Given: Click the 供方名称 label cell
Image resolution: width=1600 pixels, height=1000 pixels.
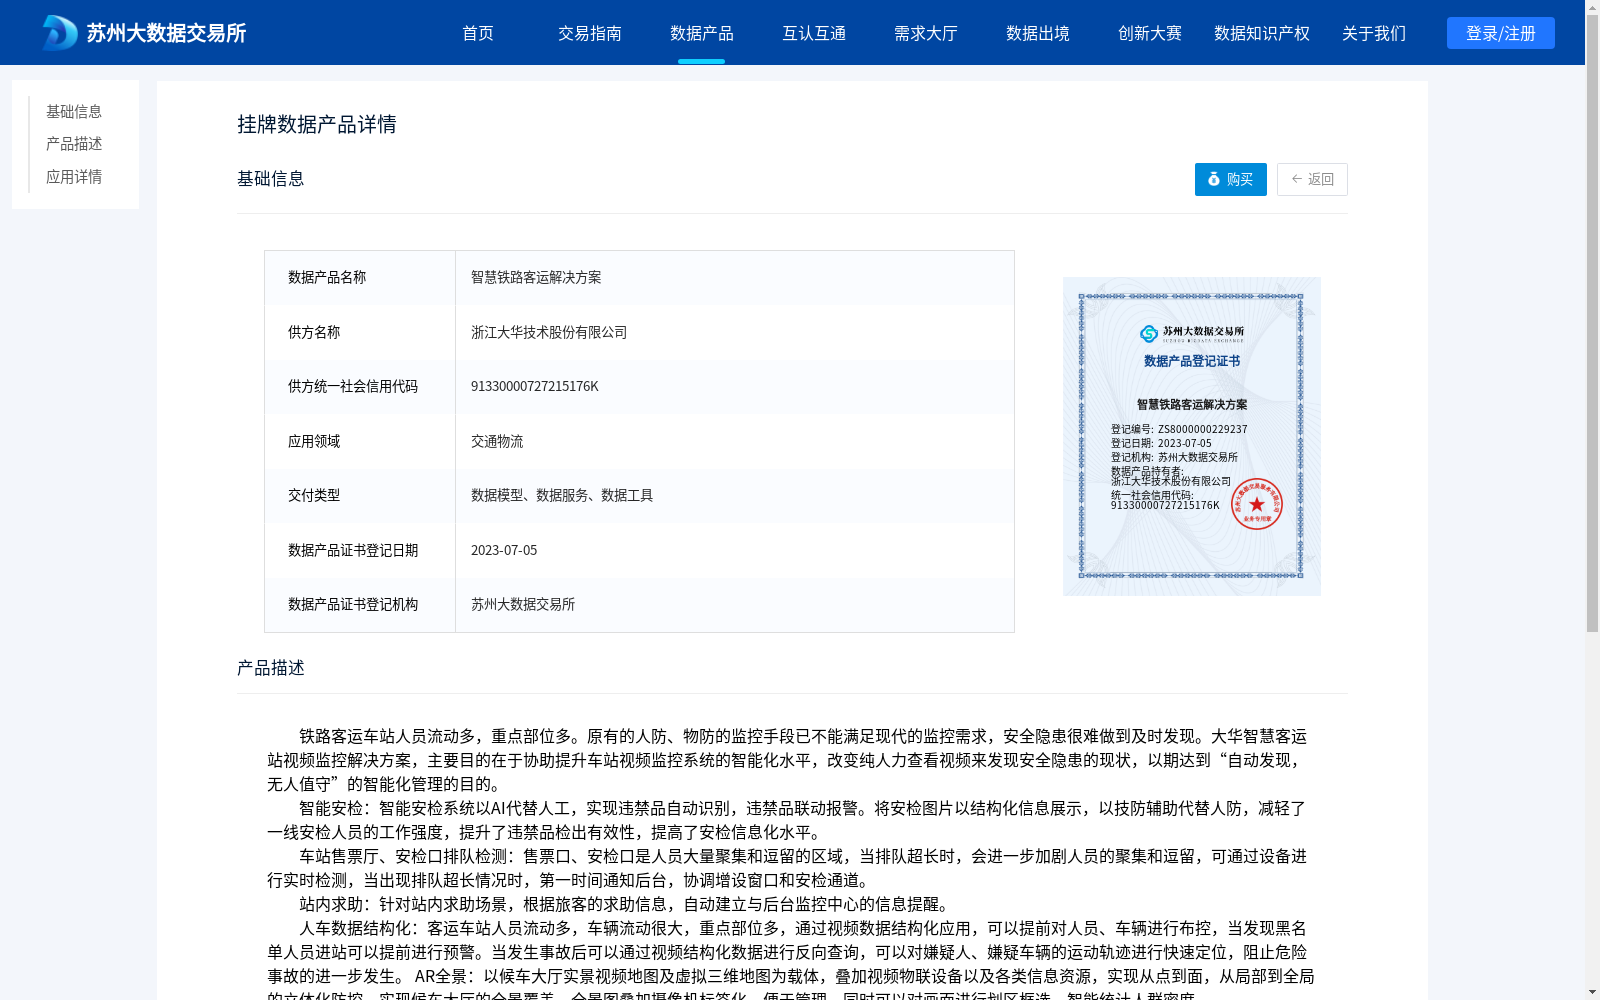Looking at the screenshot, I should [360, 332].
